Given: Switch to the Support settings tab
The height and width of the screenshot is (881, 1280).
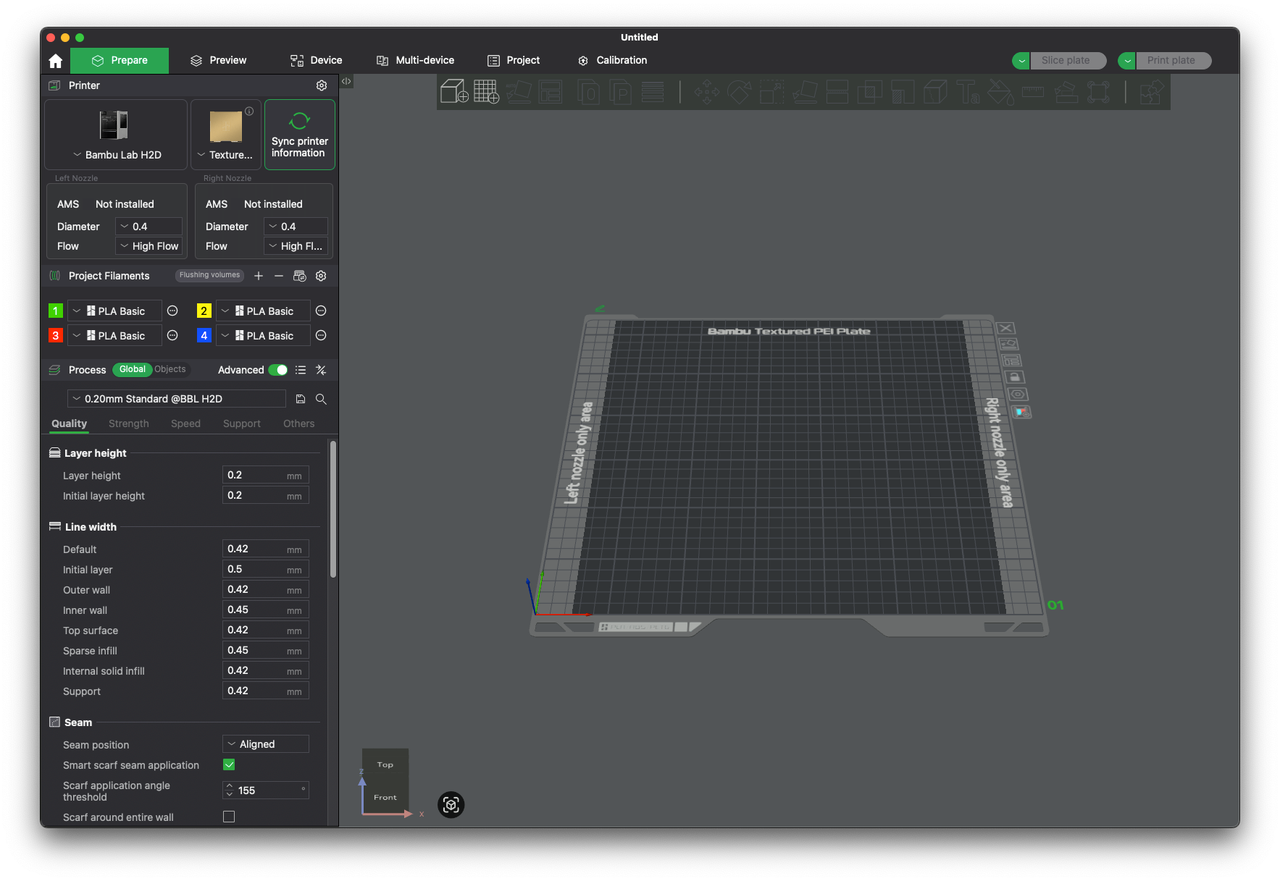Looking at the screenshot, I should tap(242, 424).
